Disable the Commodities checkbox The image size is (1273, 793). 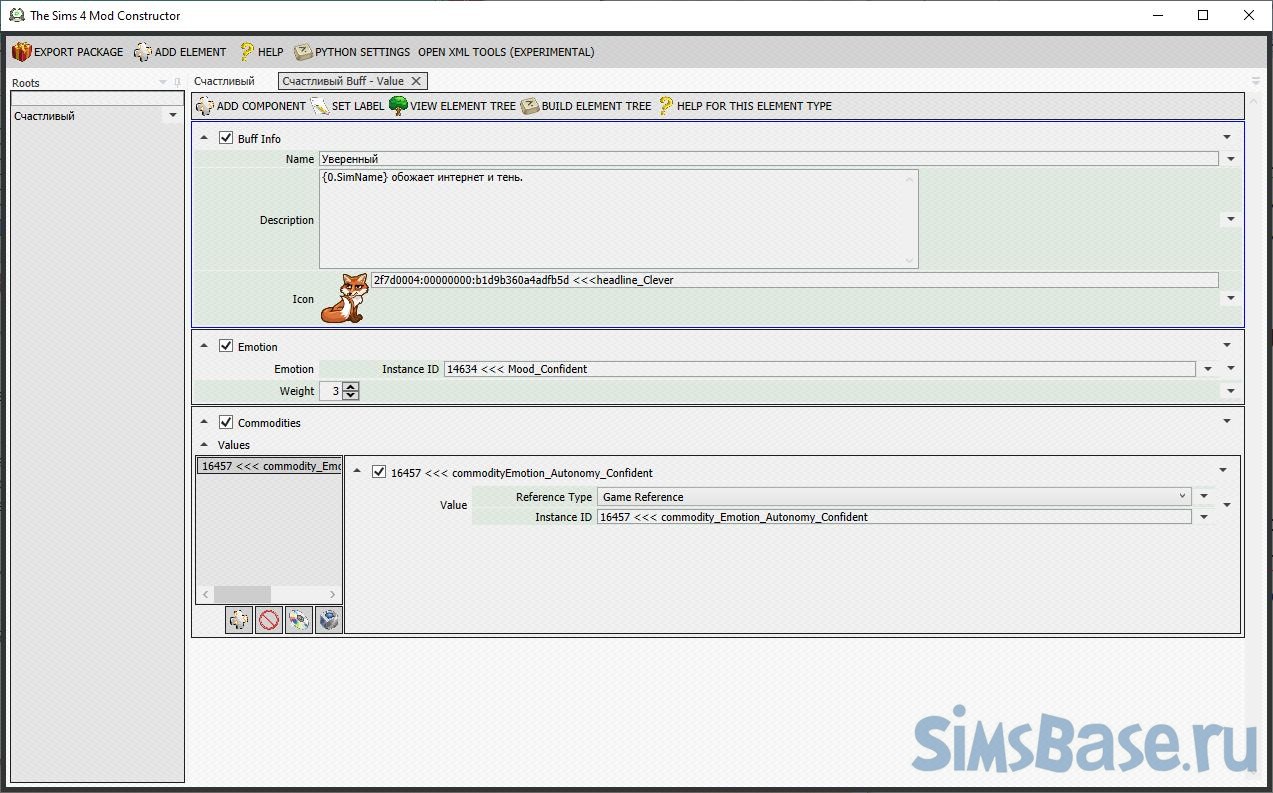pos(226,422)
